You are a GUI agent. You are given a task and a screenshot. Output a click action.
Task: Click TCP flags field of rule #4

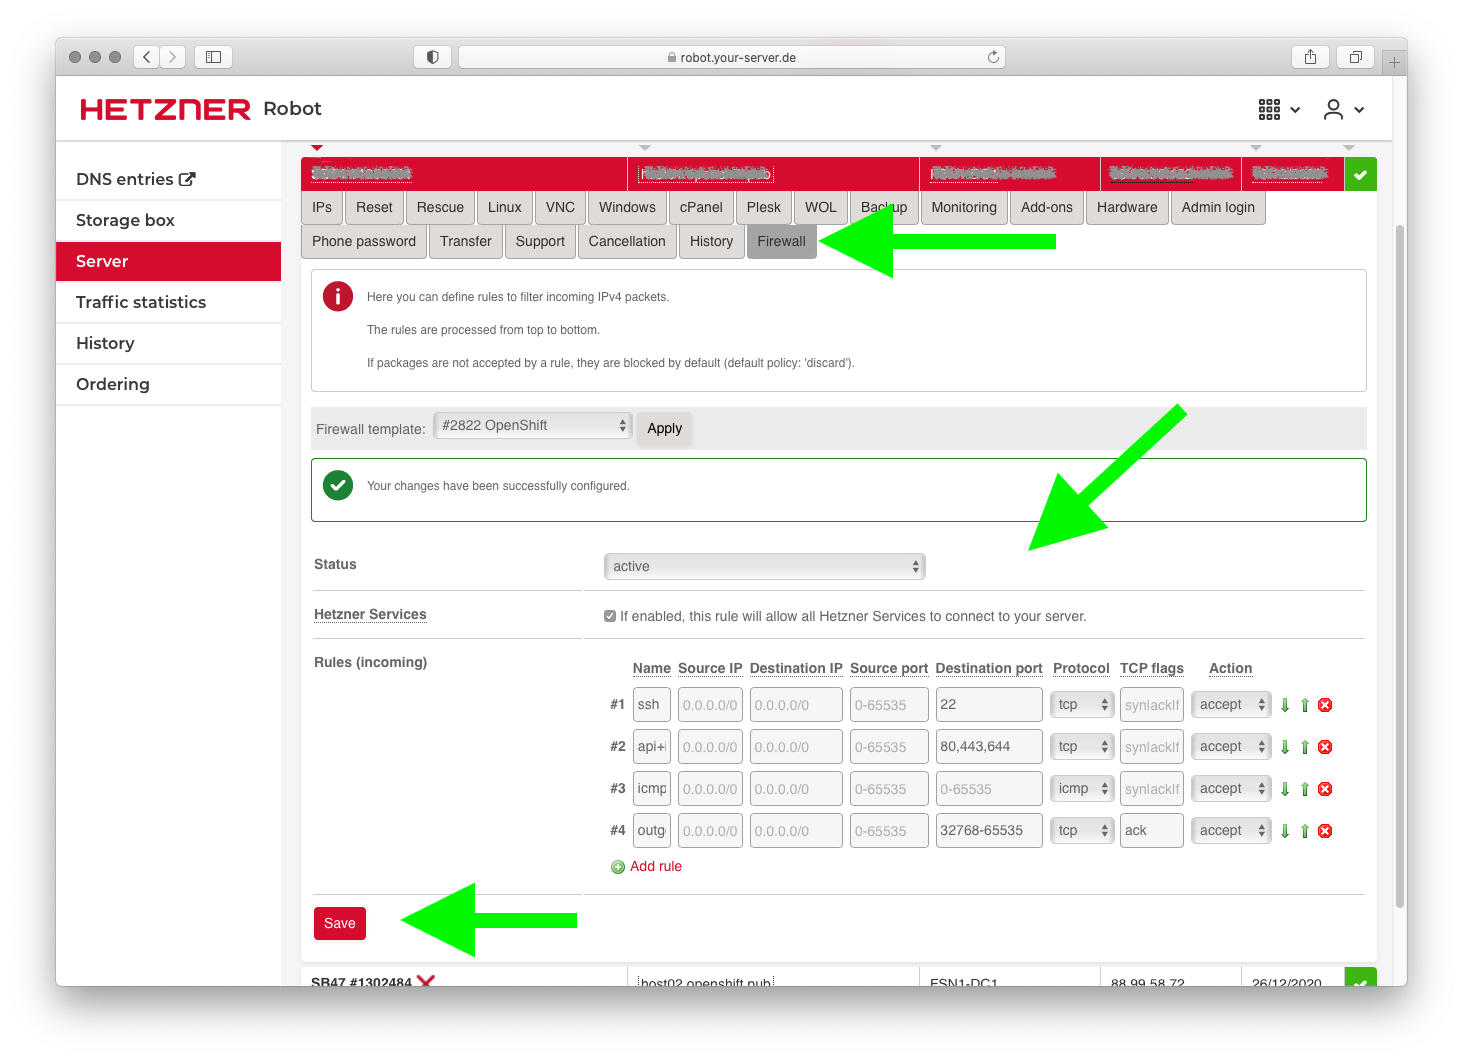1151,831
